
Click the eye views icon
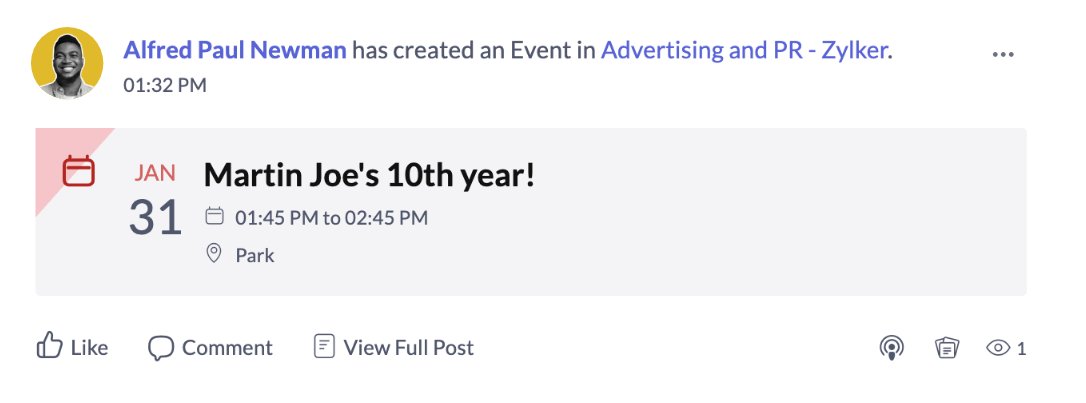click(997, 348)
